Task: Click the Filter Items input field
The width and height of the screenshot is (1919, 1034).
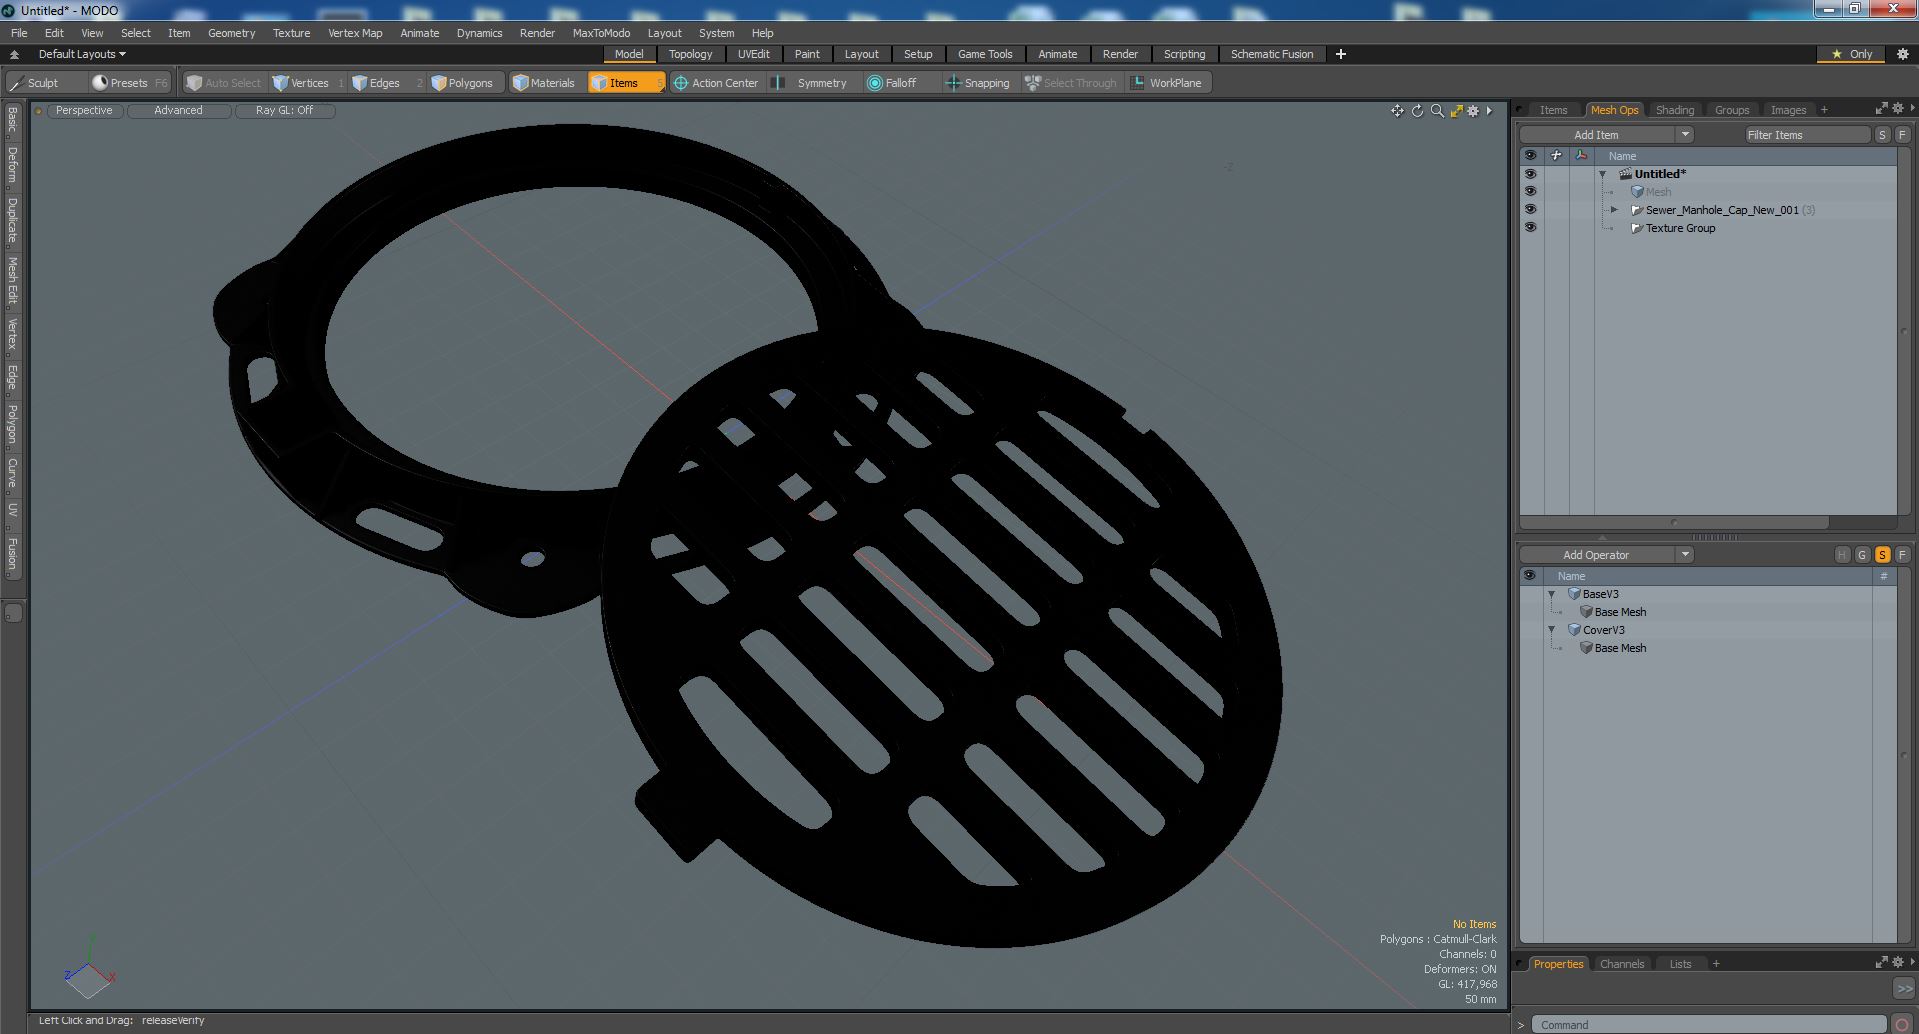Action: (x=1807, y=135)
